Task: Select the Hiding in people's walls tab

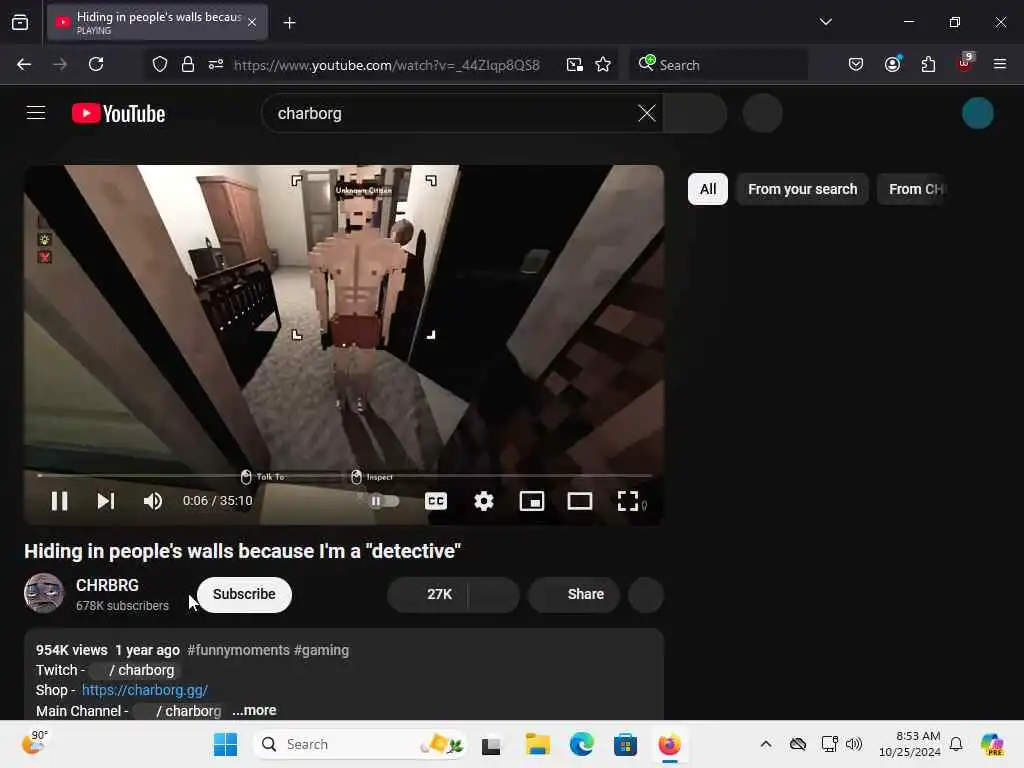Action: tap(157, 23)
